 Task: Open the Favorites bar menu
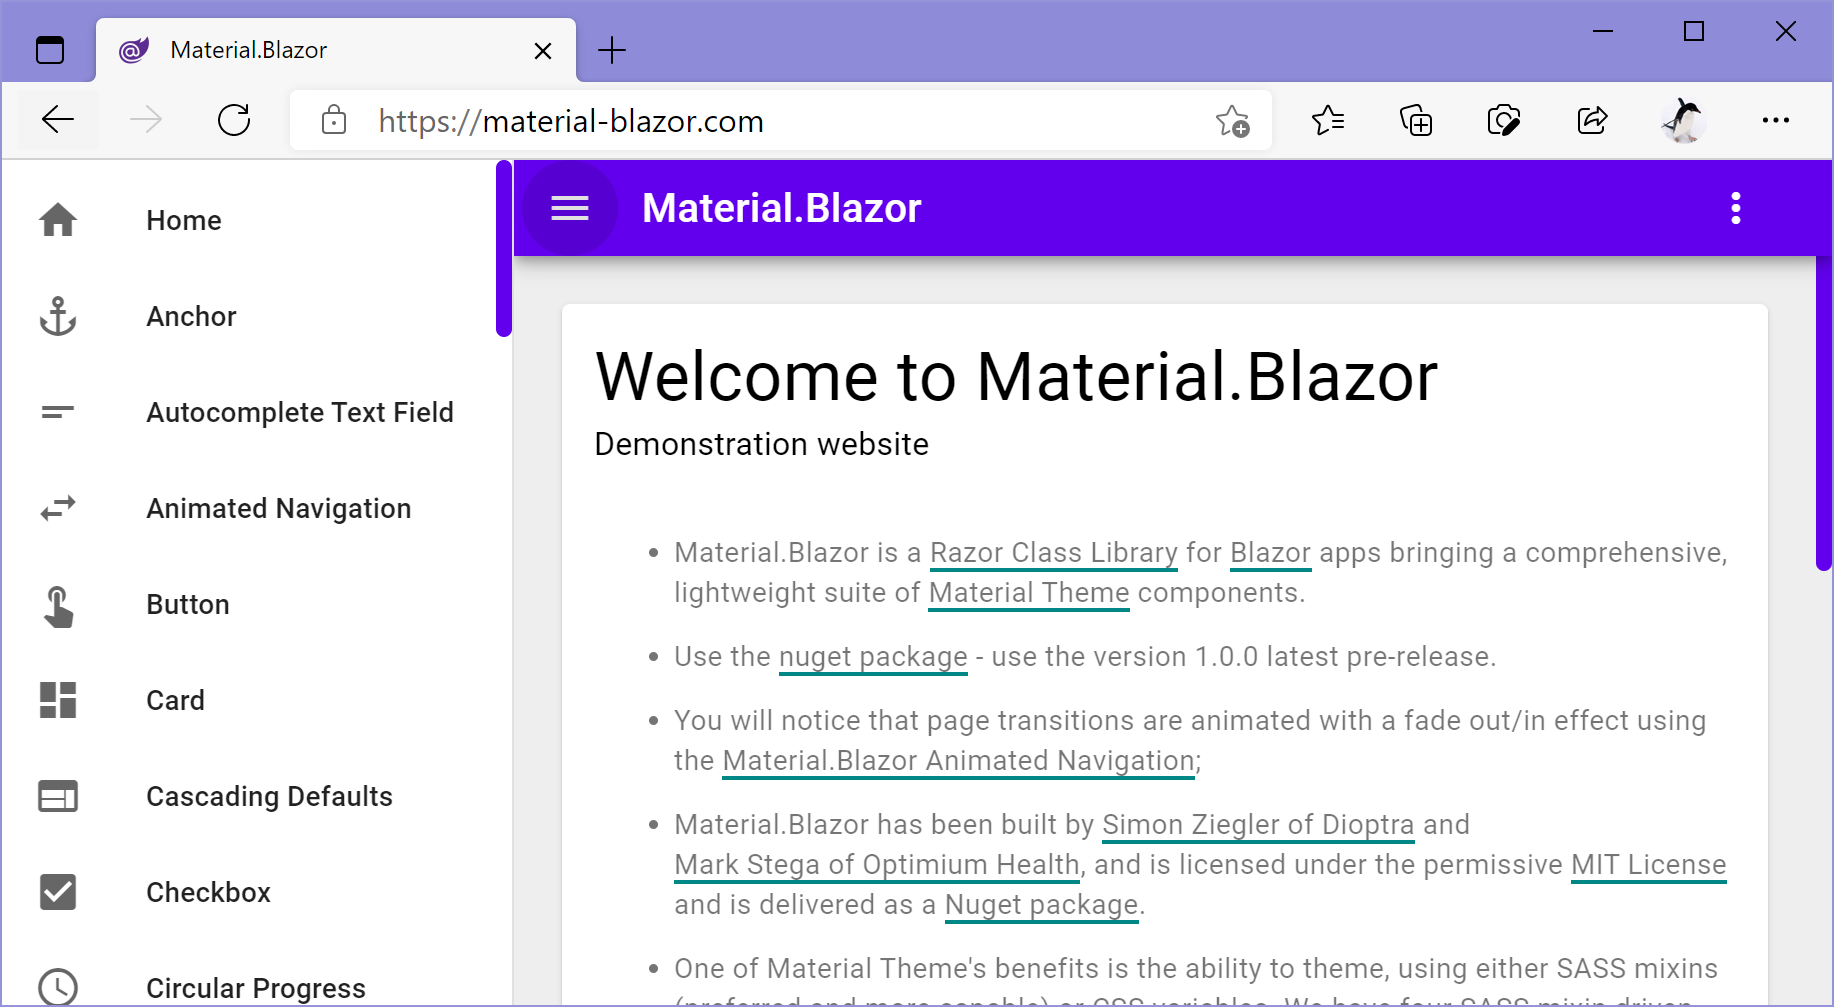(1328, 120)
